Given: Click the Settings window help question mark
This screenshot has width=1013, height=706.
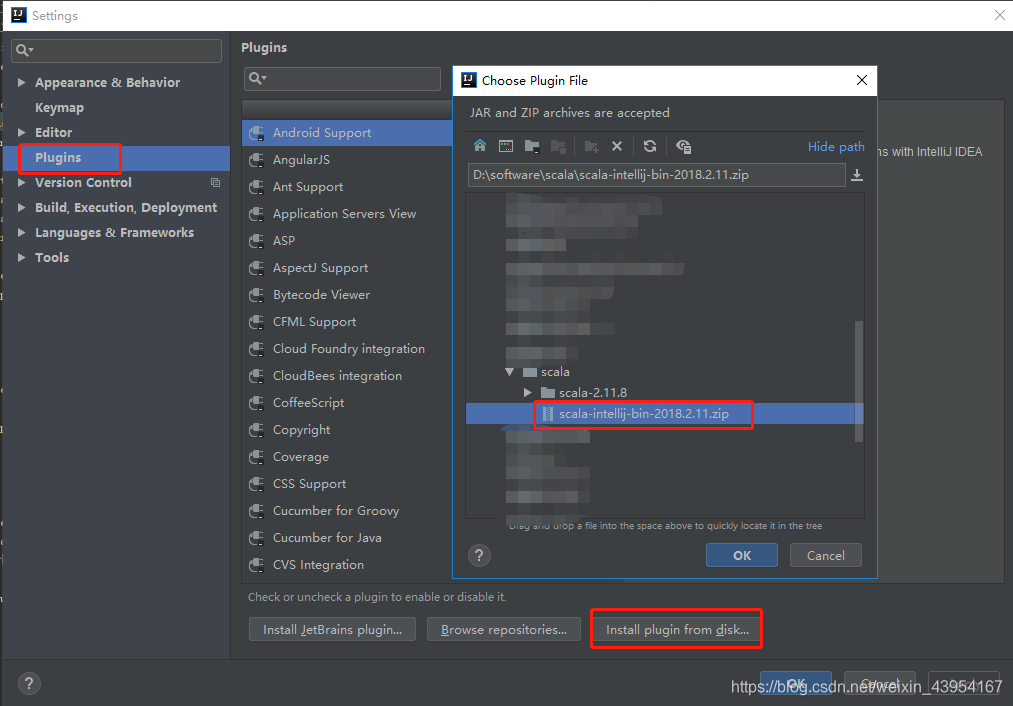Looking at the screenshot, I should pos(29,683).
